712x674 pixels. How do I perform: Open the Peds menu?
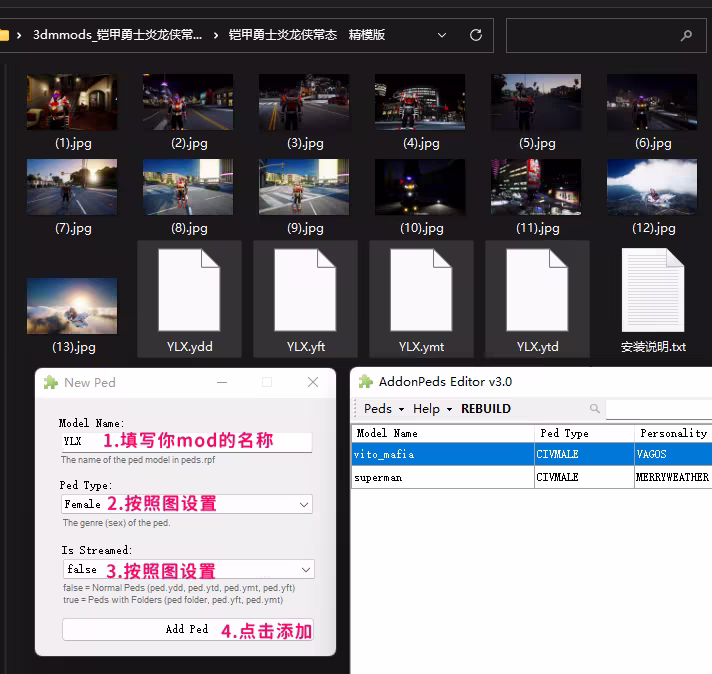pos(383,409)
